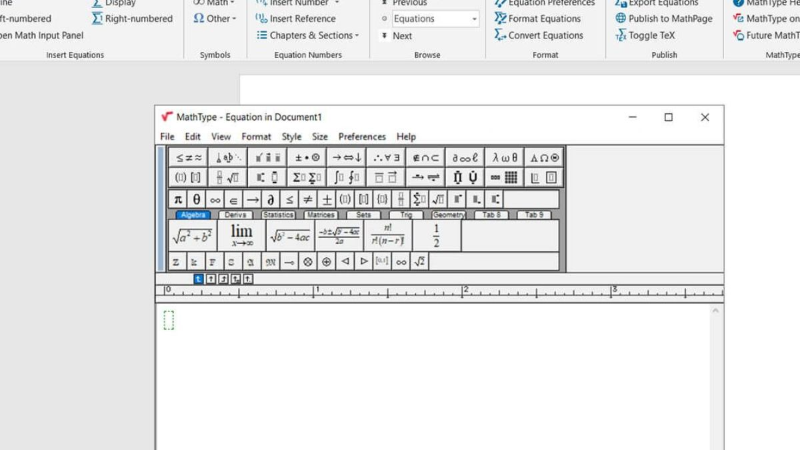Open the matrix templates palette

coord(505,178)
